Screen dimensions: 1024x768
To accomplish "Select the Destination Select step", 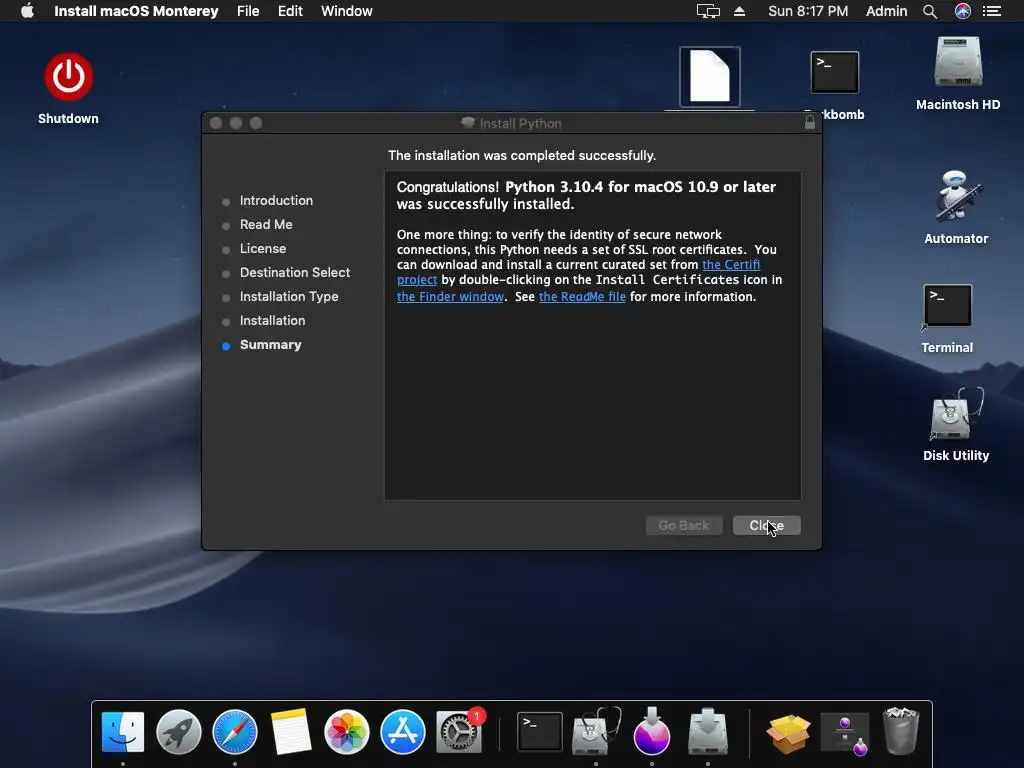I will 295,272.
